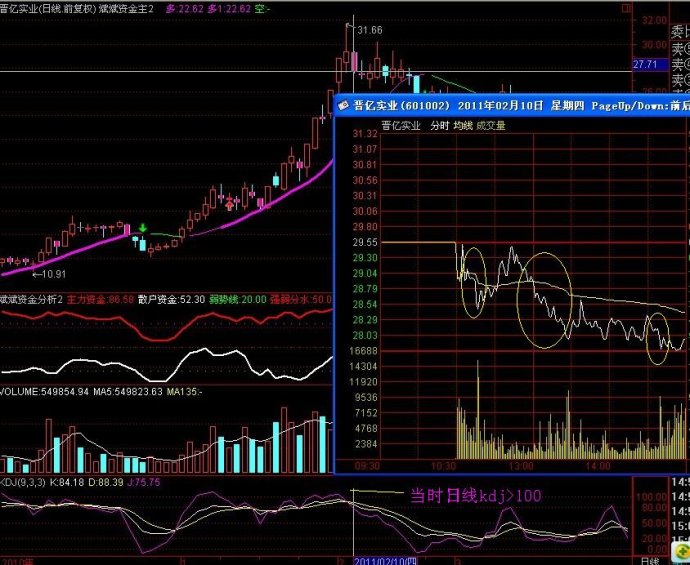Select the 斌斌资金分析2 indicator label
690x565 pixels.
coord(32,300)
